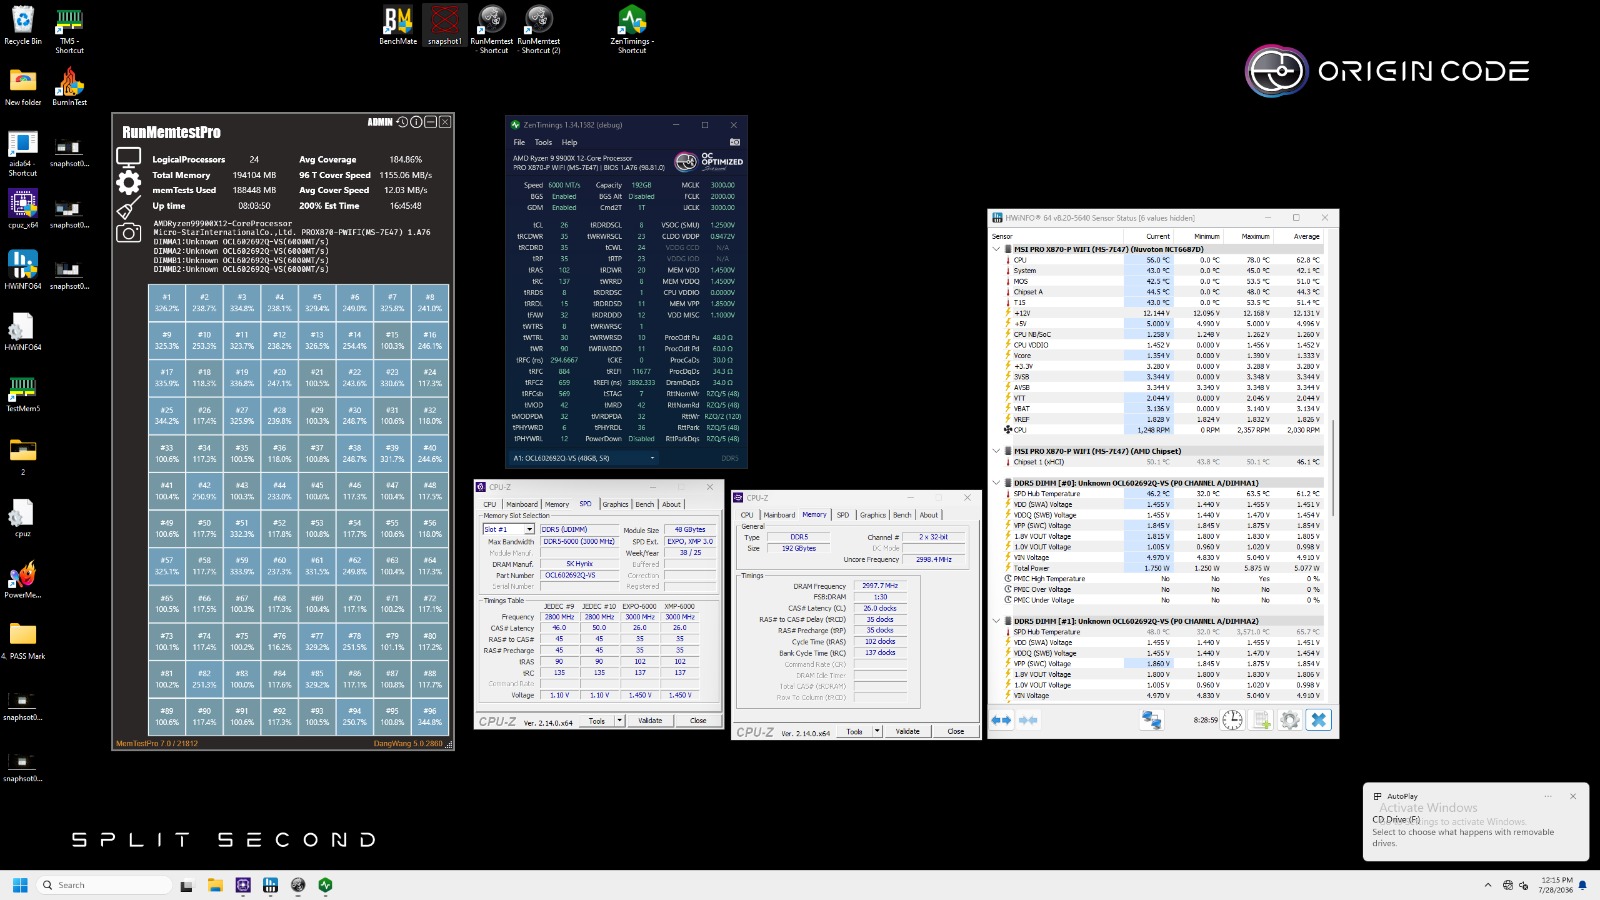The height and width of the screenshot is (900, 1600).
Task: Open RunMemtestPro settings via gear icon
Action: coord(128,183)
